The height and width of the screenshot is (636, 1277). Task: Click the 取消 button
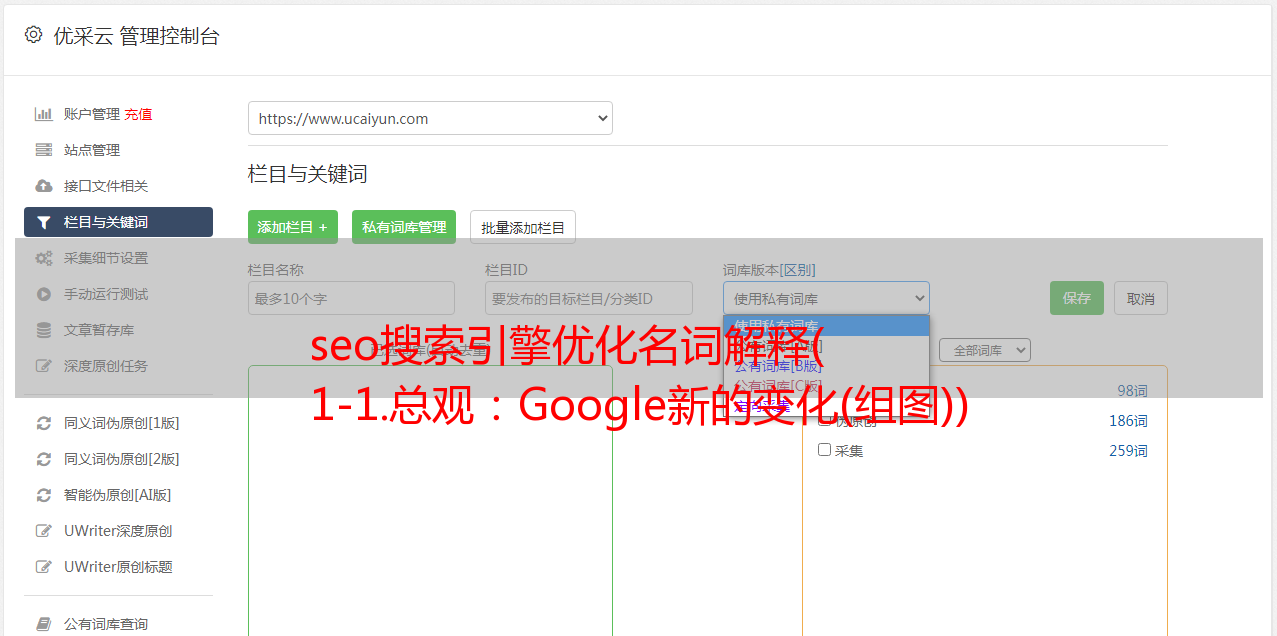point(1141,298)
